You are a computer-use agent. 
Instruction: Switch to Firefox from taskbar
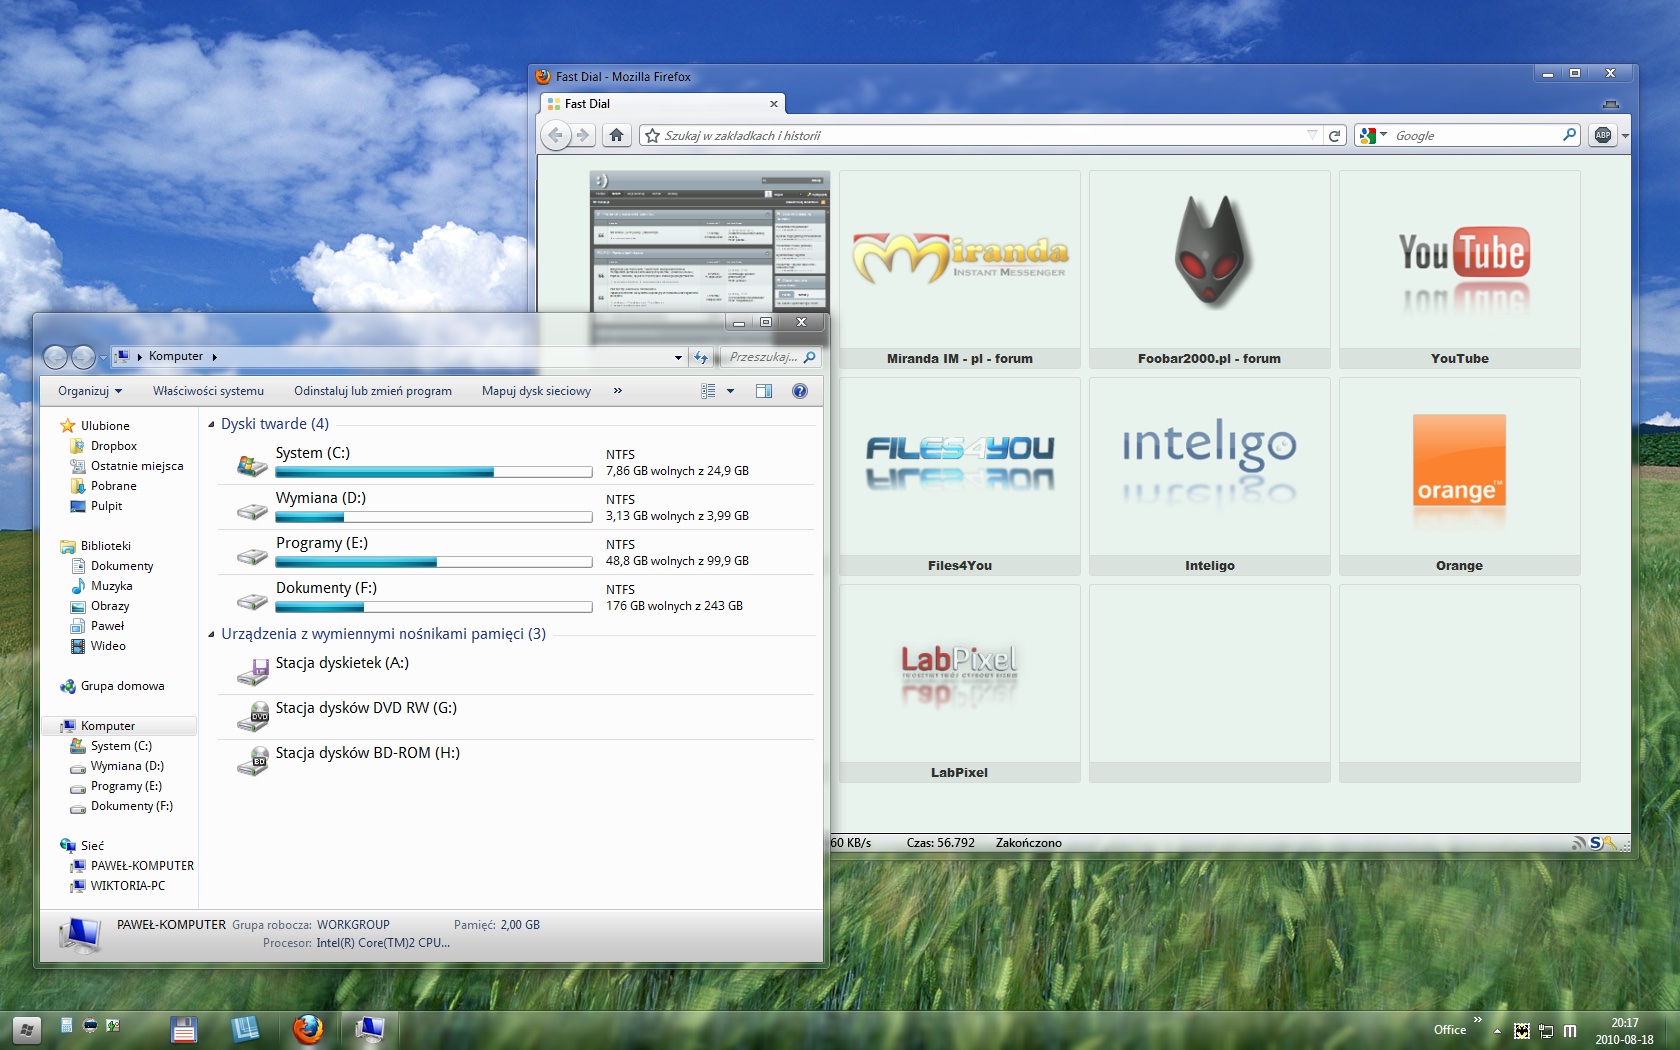(x=308, y=1029)
